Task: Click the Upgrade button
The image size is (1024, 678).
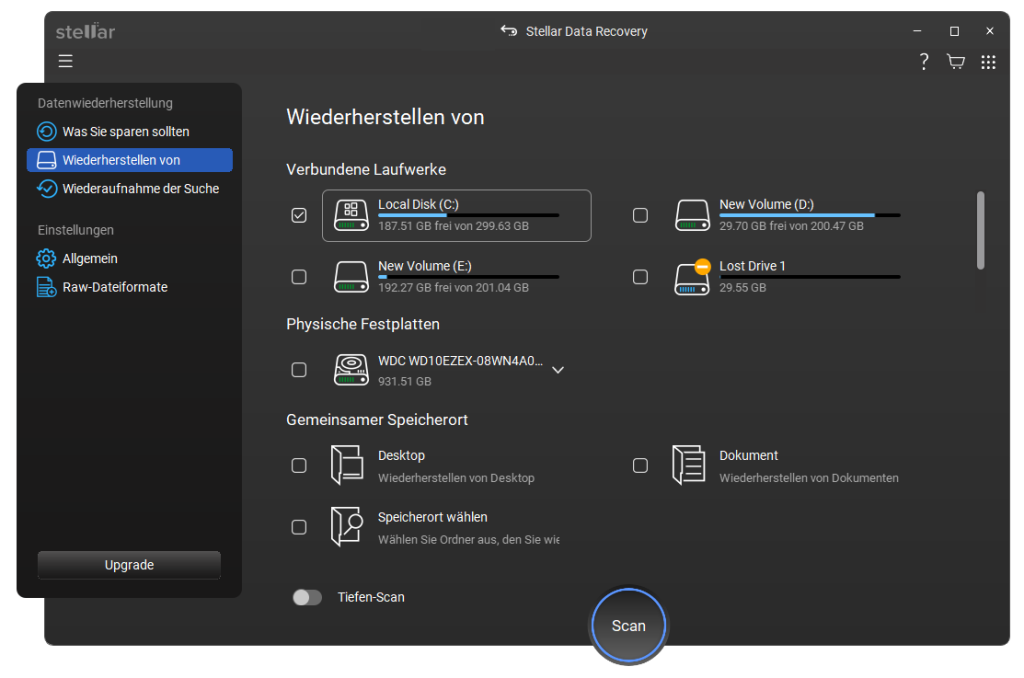Action: [x=129, y=565]
